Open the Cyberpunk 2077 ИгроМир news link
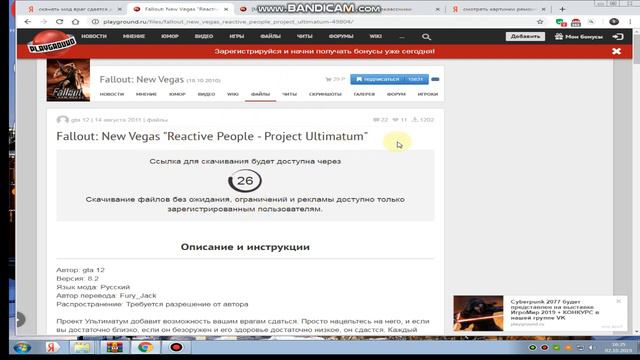This screenshot has width=640, height=360. point(555,309)
